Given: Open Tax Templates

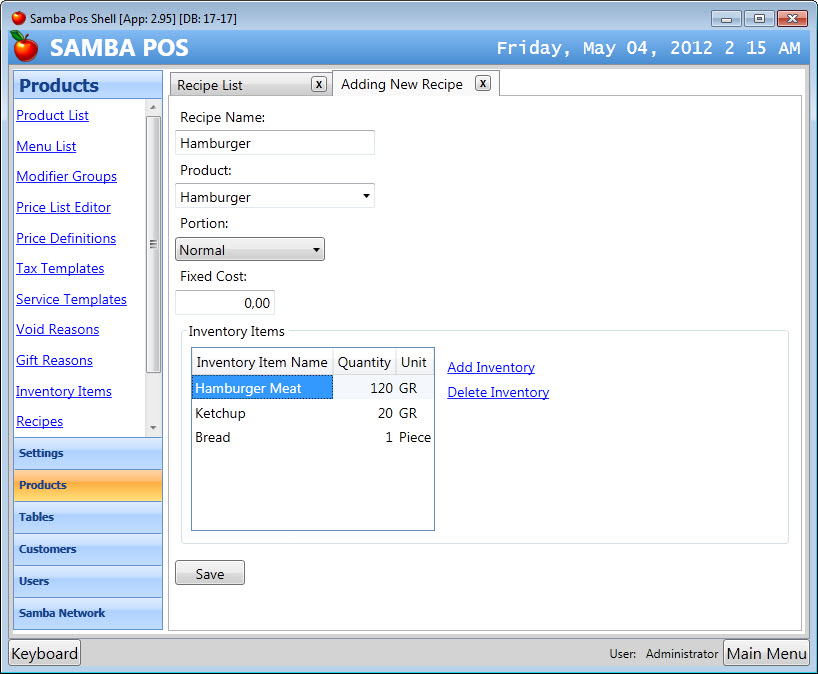Looking at the screenshot, I should click(60, 268).
